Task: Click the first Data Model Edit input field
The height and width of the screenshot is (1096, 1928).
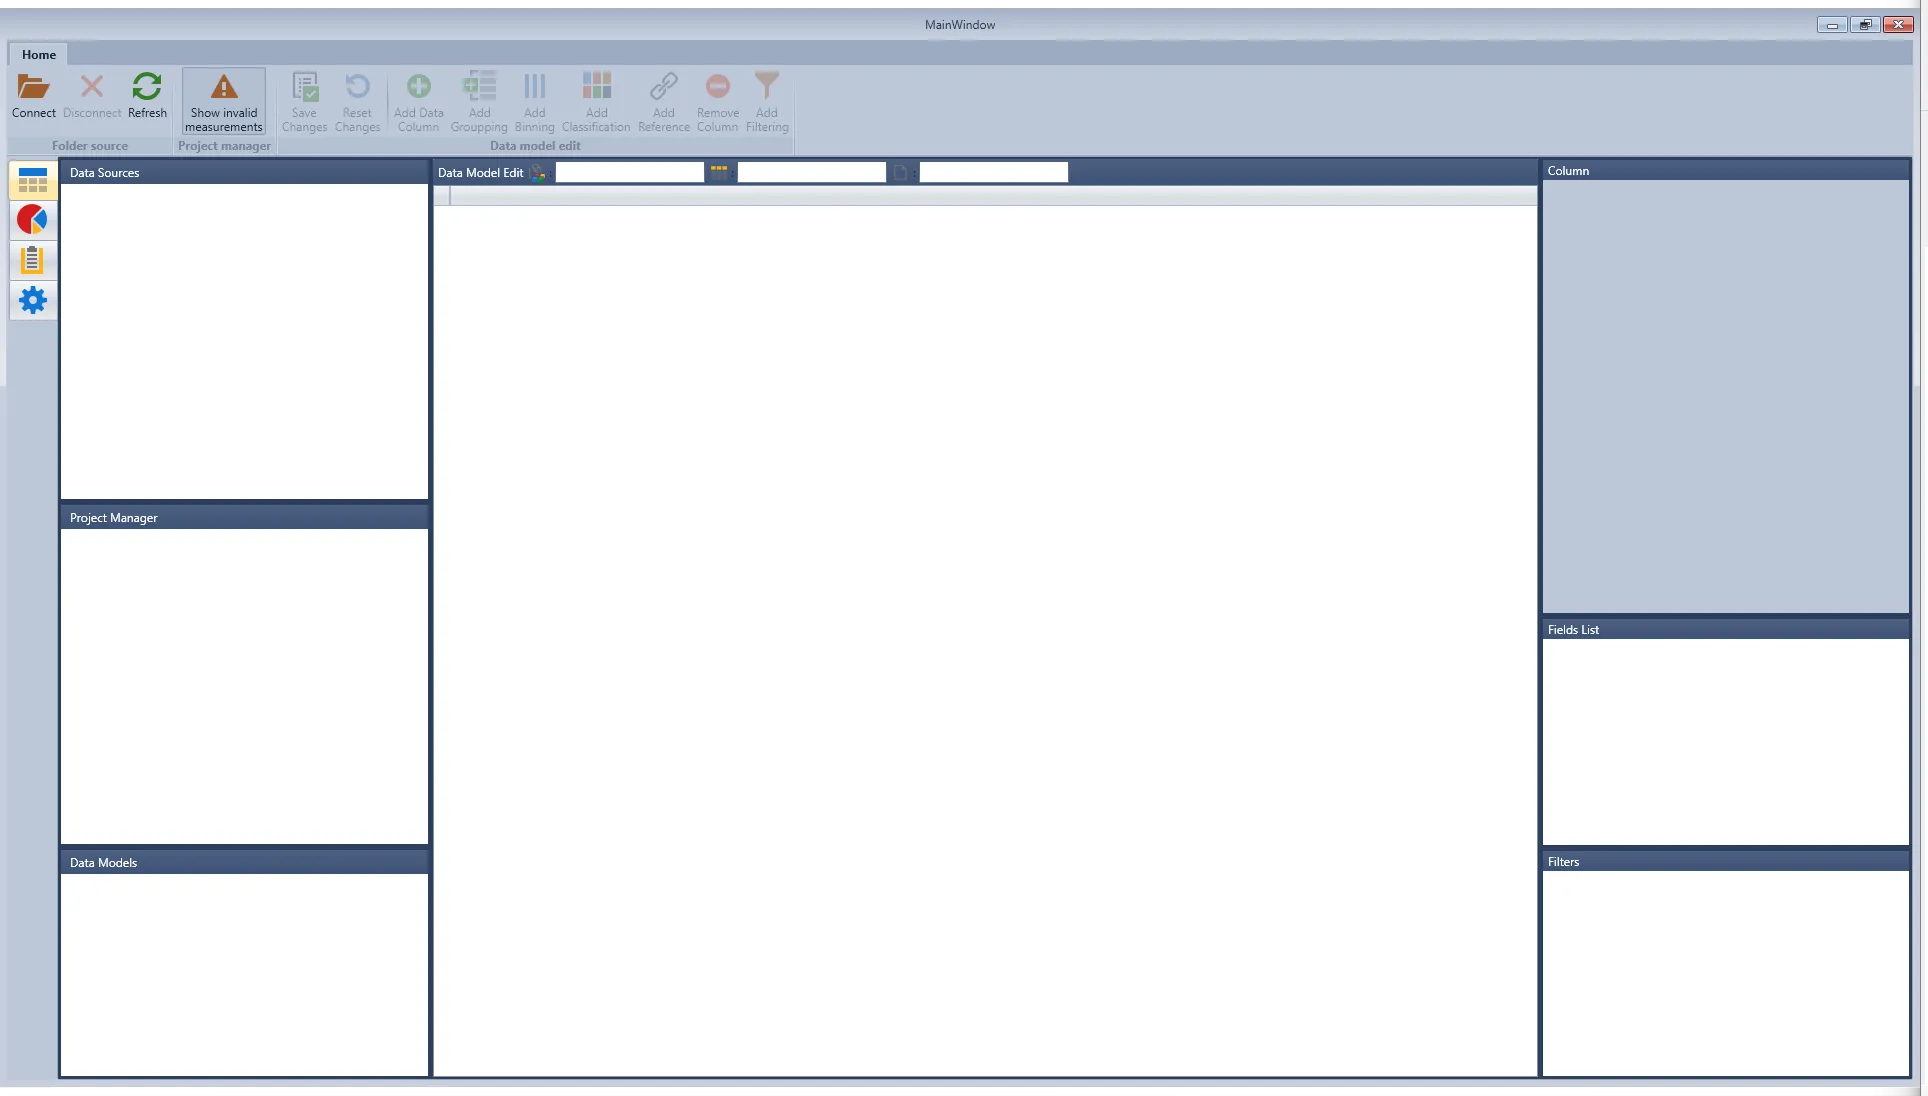Action: click(630, 172)
